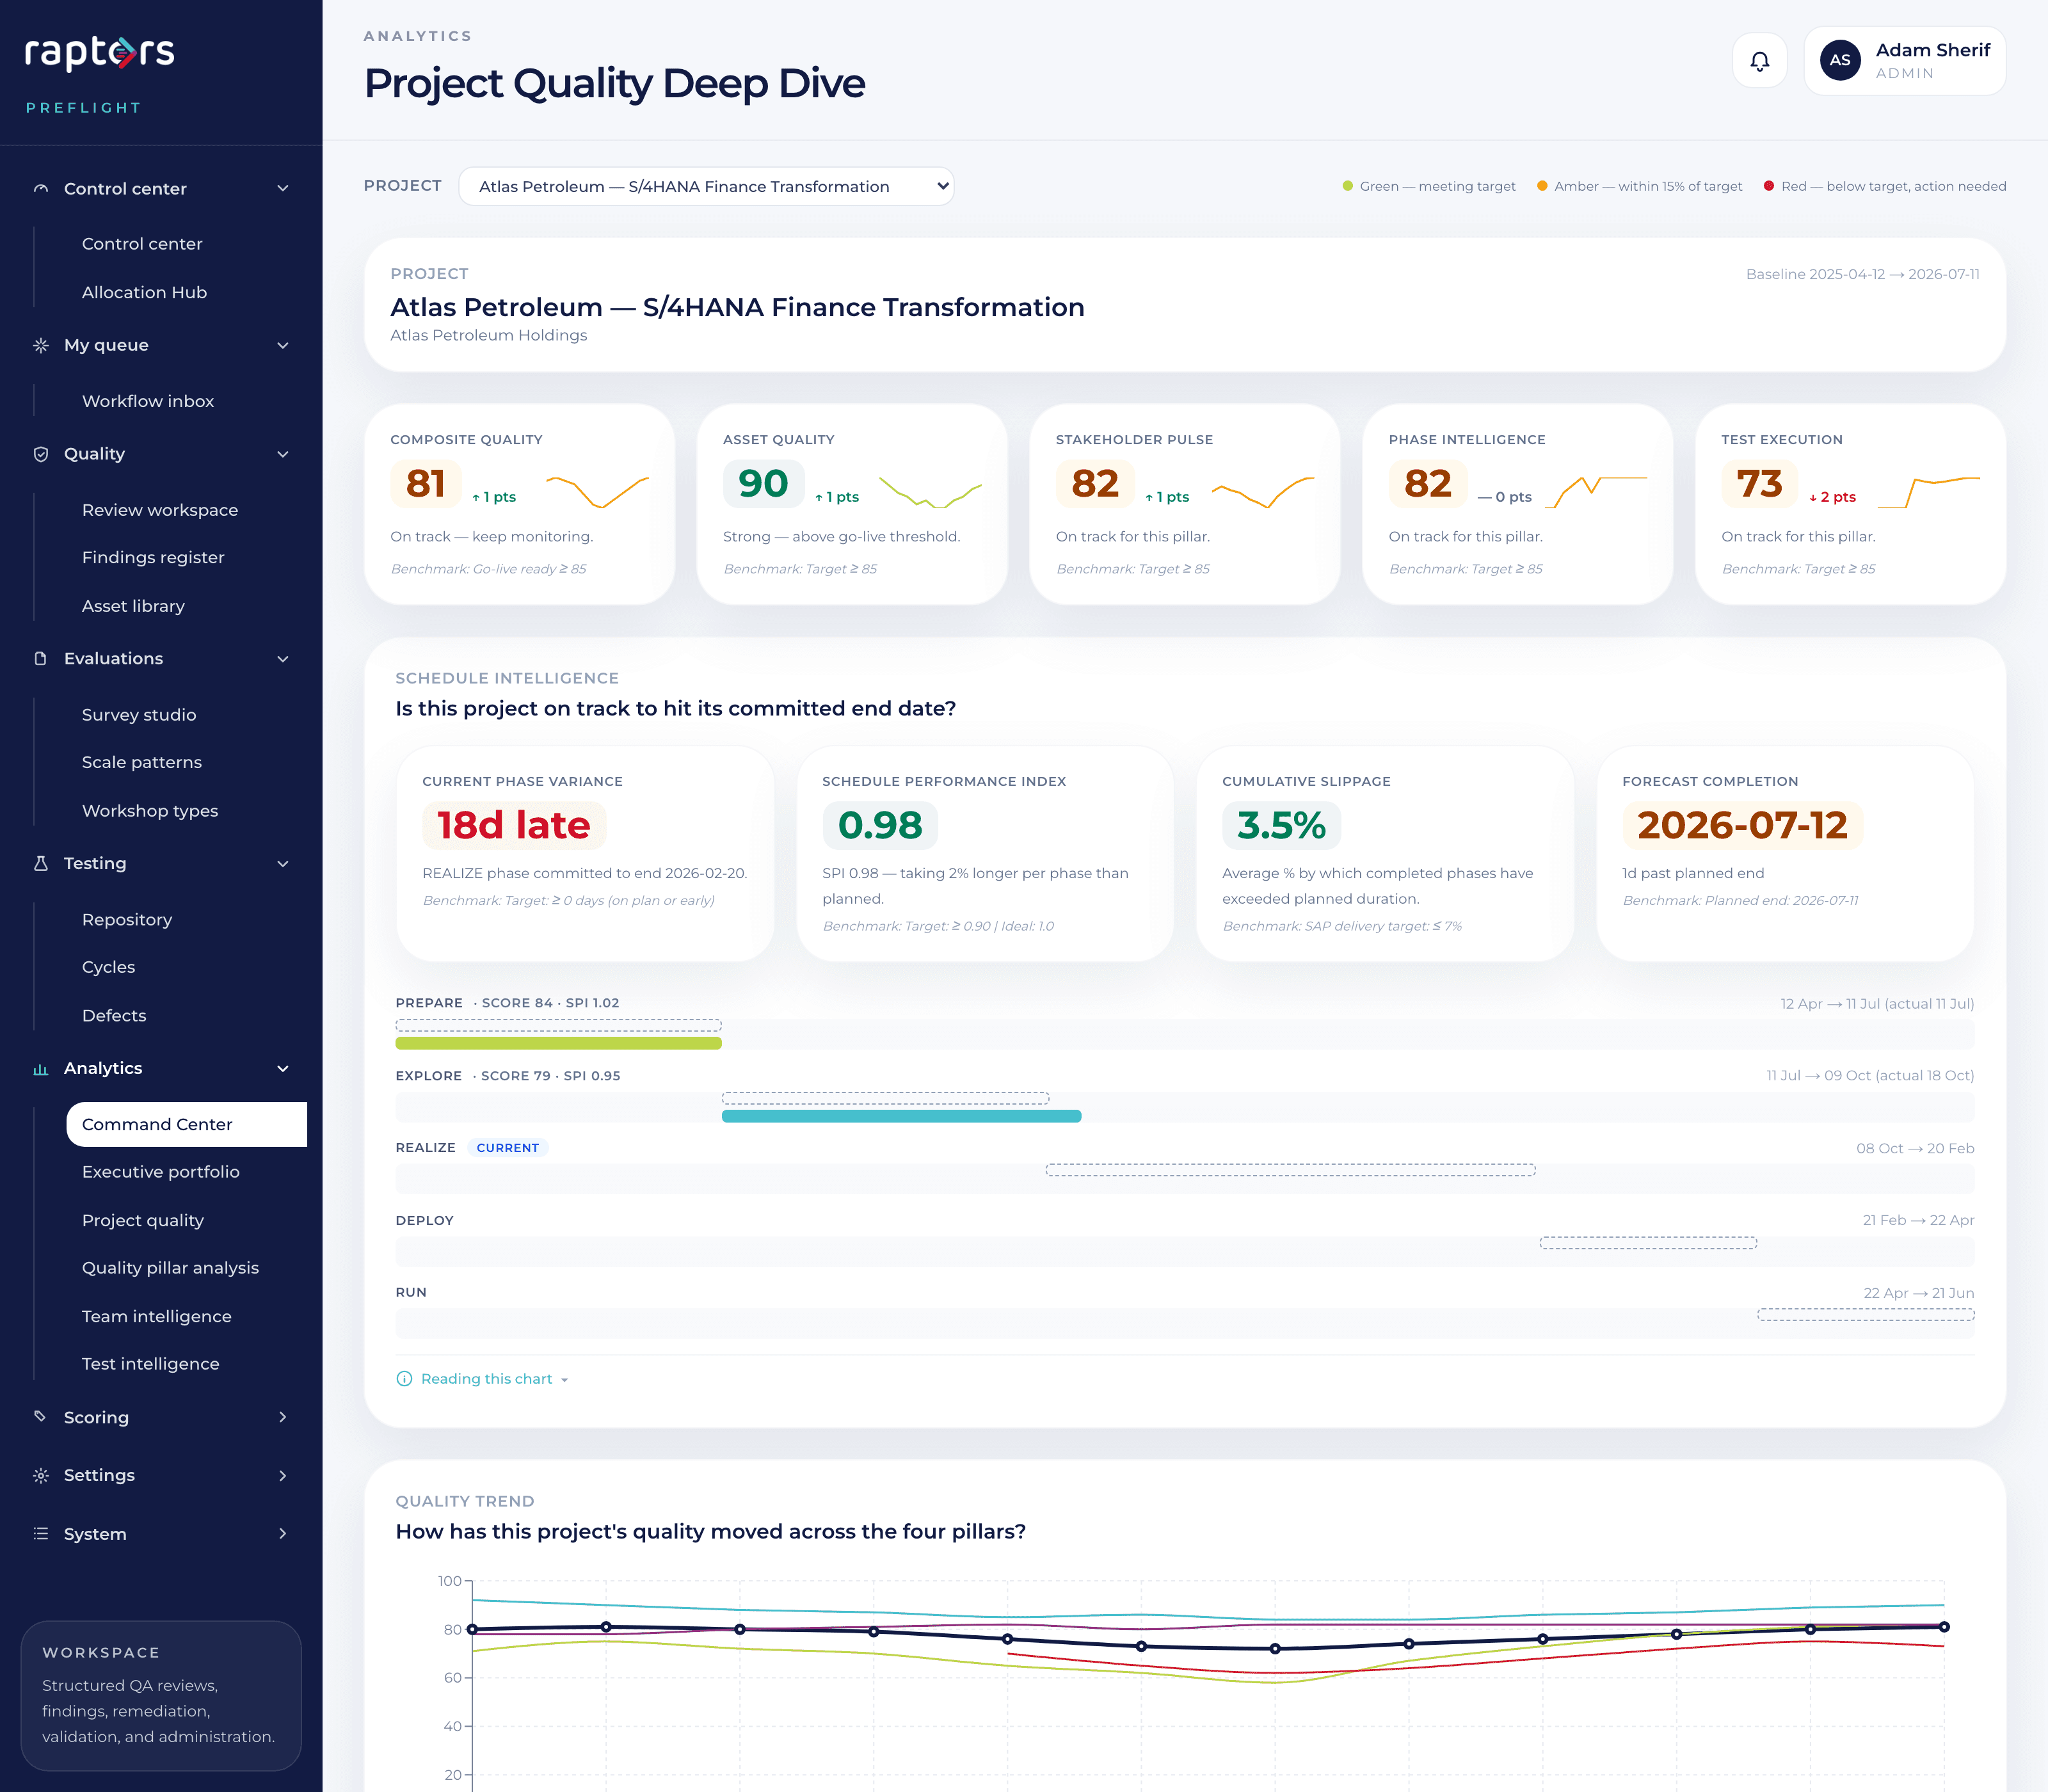Expand the Settings section chevron

[x=283, y=1476]
